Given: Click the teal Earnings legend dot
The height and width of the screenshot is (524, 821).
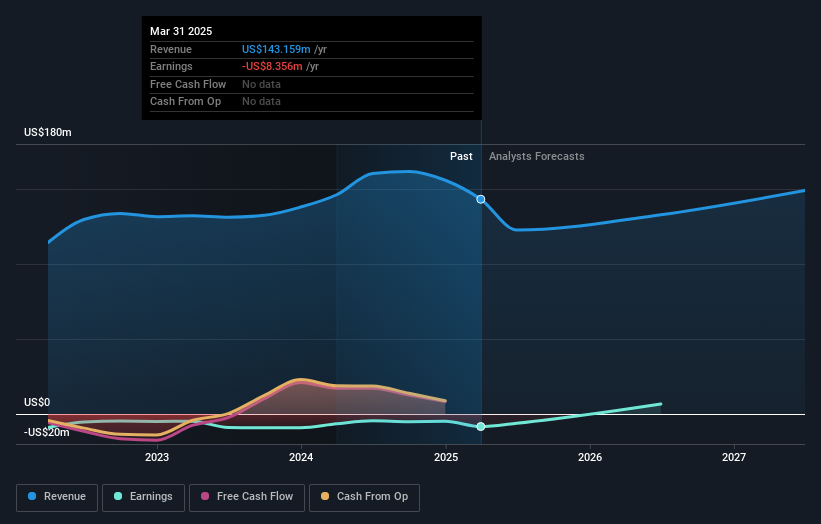Looking at the screenshot, I should [x=118, y=496].
